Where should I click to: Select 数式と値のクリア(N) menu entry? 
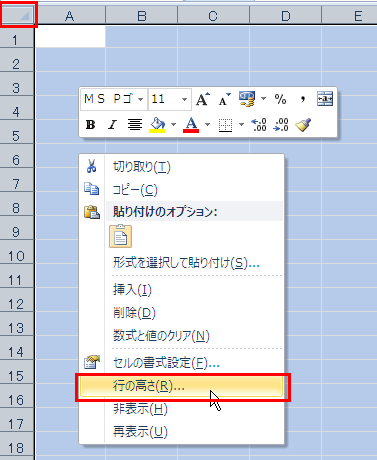(181, 336)
